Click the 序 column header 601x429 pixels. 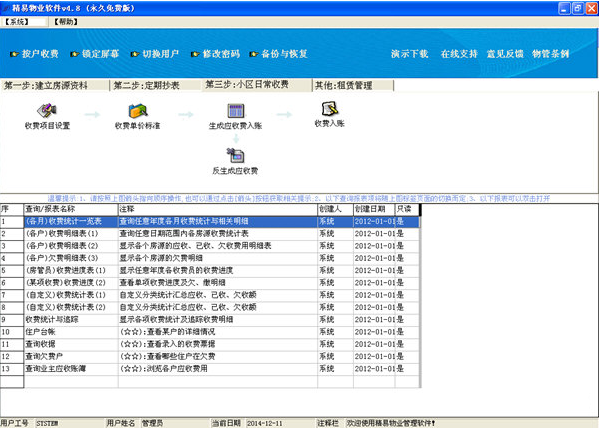12,209
